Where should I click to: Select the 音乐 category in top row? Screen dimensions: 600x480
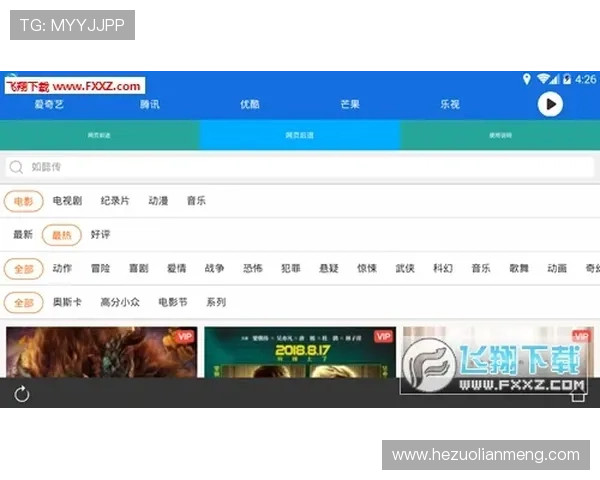click(196, 201)
